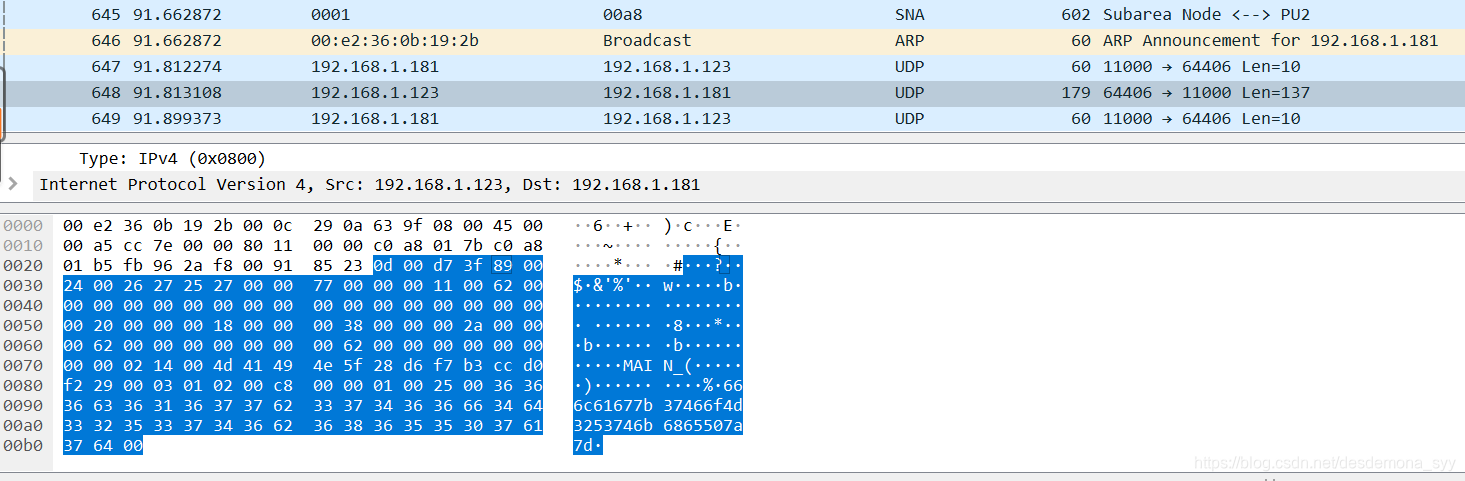Image resolution: width=1465 pixels, height=481 pixels.
Task: Click time 91.899373
Action: point(177,119)
